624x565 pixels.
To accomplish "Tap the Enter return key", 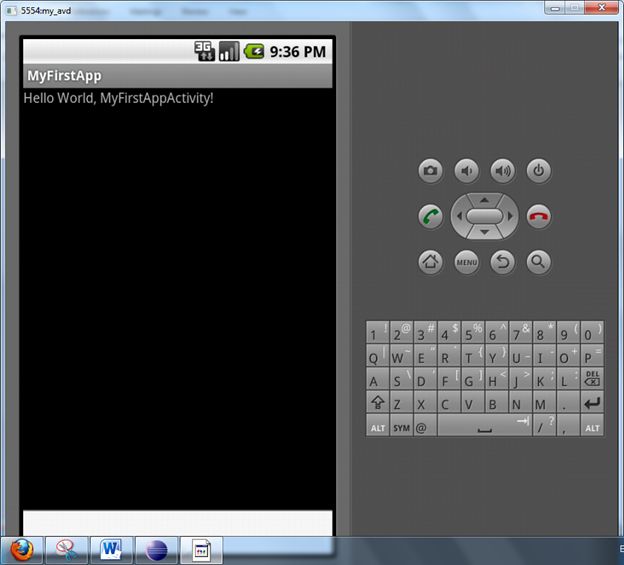I will point(592,402).
